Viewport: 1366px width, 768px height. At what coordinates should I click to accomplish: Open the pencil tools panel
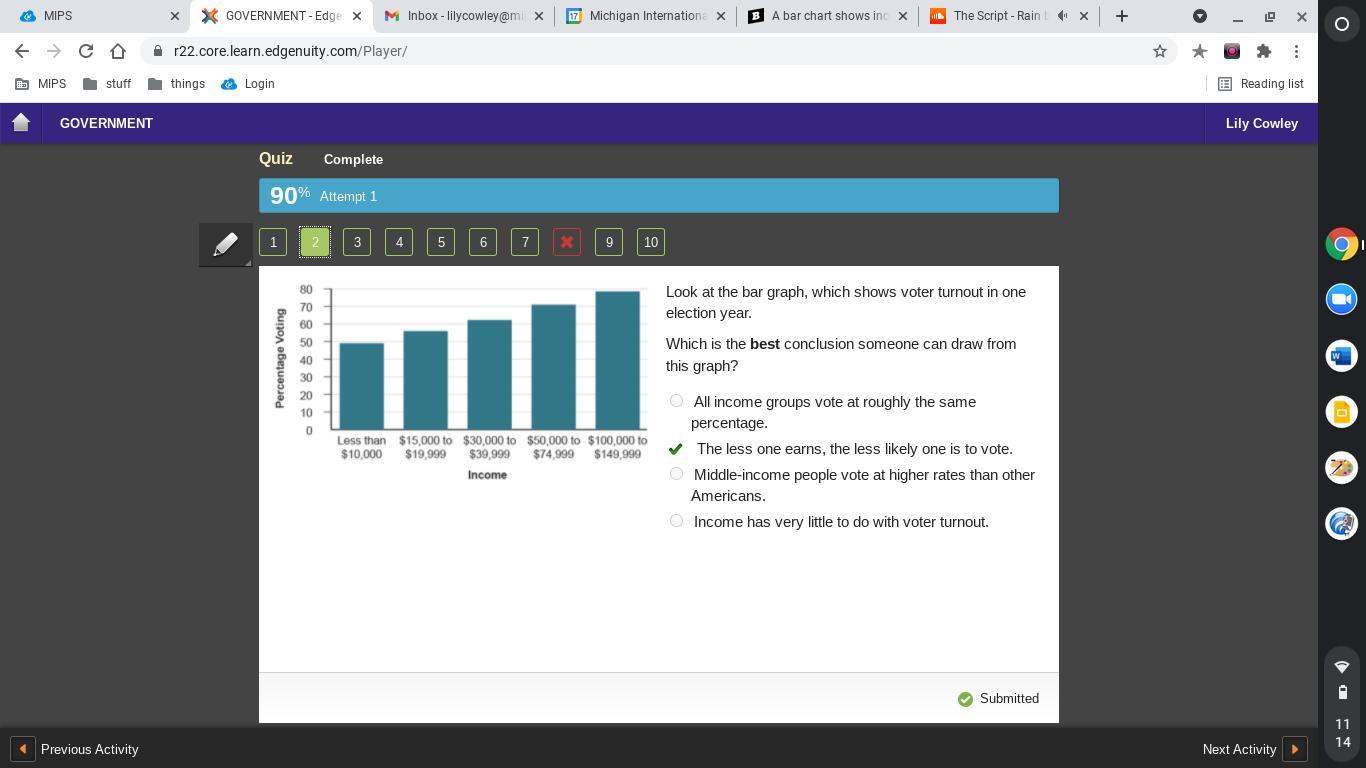click(225, 244)
